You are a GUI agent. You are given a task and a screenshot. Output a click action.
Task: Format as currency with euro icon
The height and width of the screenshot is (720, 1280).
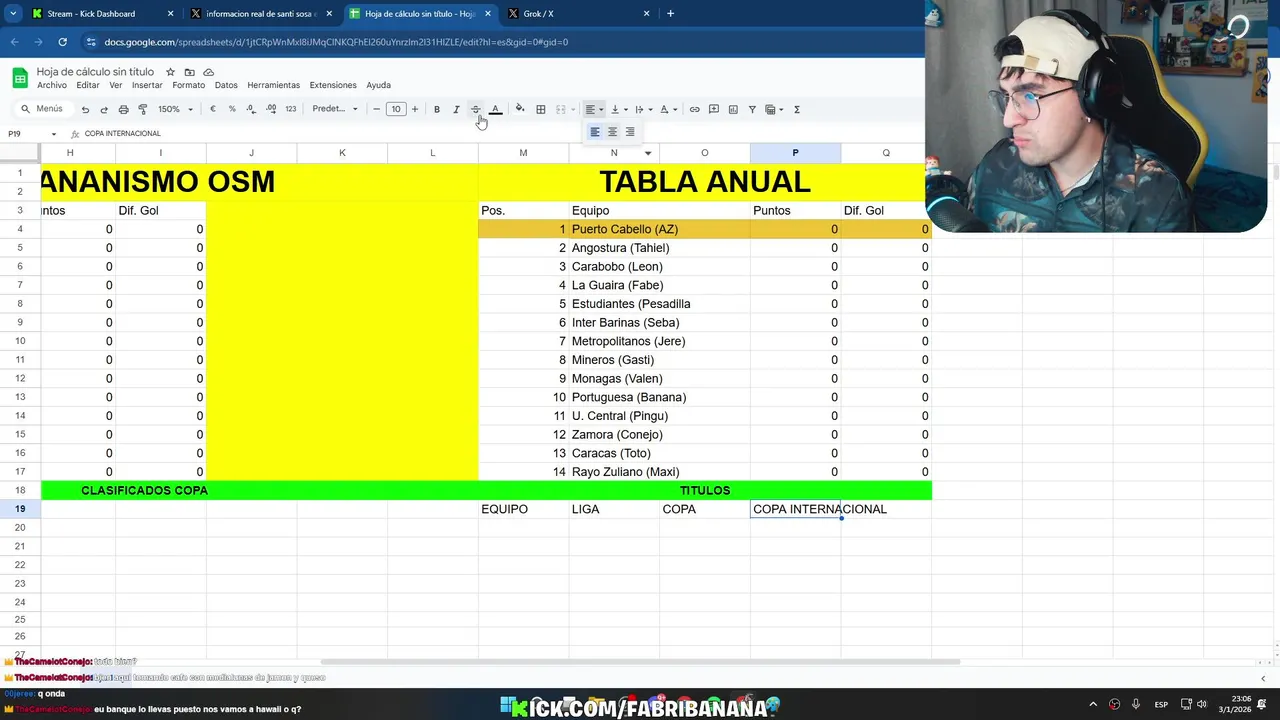[x=213, y=109]
